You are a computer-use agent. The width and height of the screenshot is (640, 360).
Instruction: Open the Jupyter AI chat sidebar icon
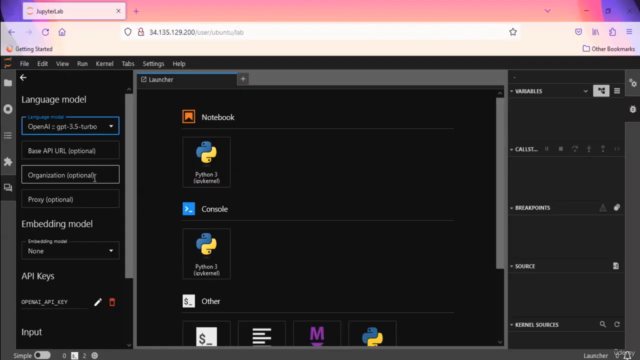[x=8, y=188]
